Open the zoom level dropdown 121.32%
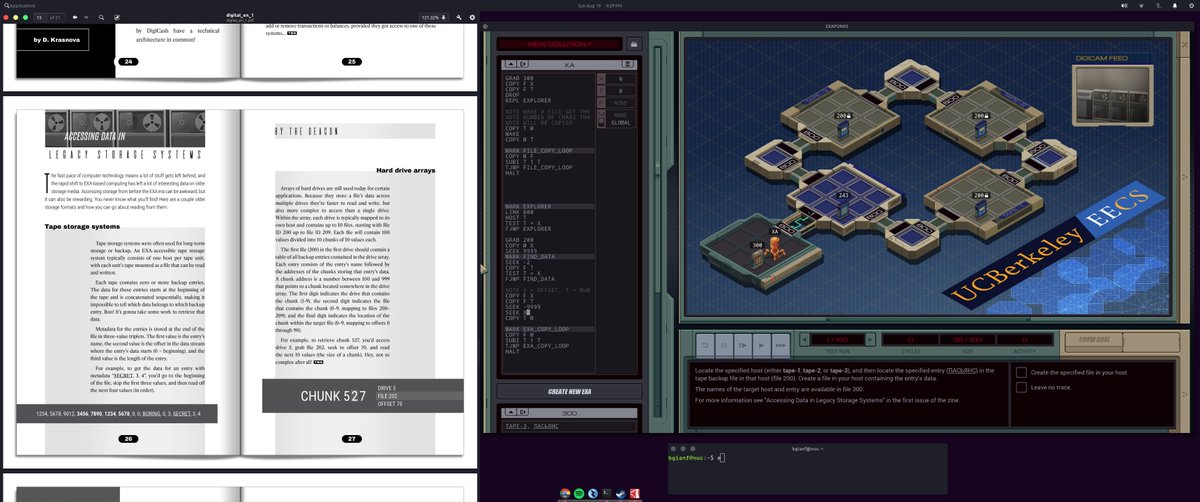Viewport: 1200px width, 502px height. [x=433, y=17]
